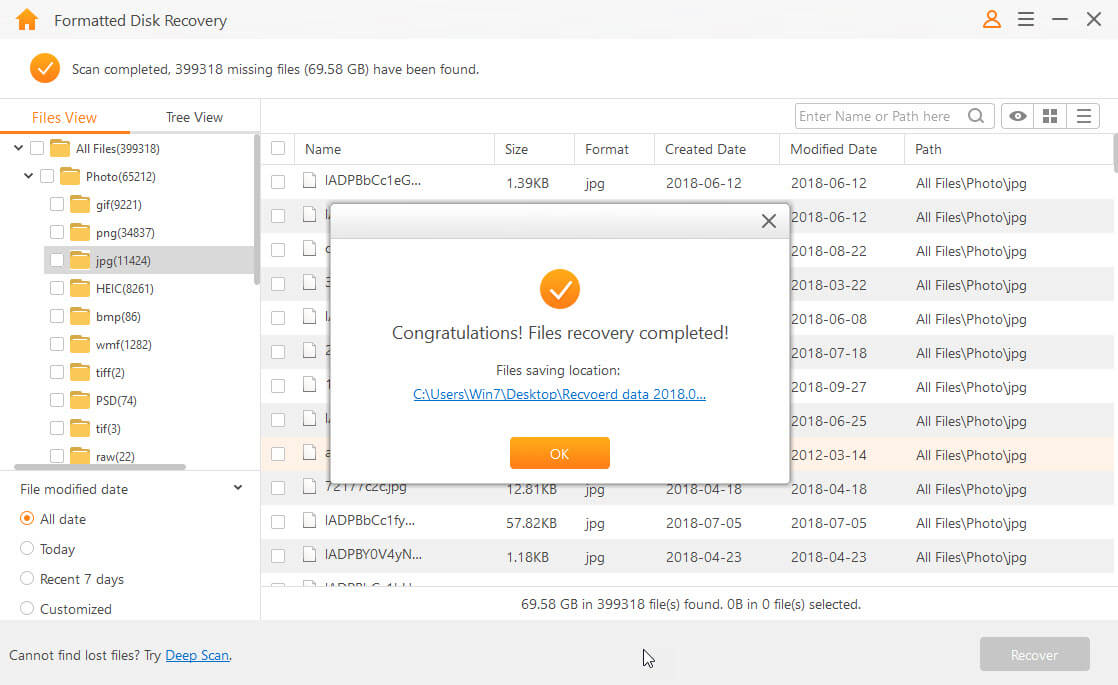Viewport: 1118px width, 685px height.
Task: Select the Recent 7 days radio button
Action: (29, 579)
